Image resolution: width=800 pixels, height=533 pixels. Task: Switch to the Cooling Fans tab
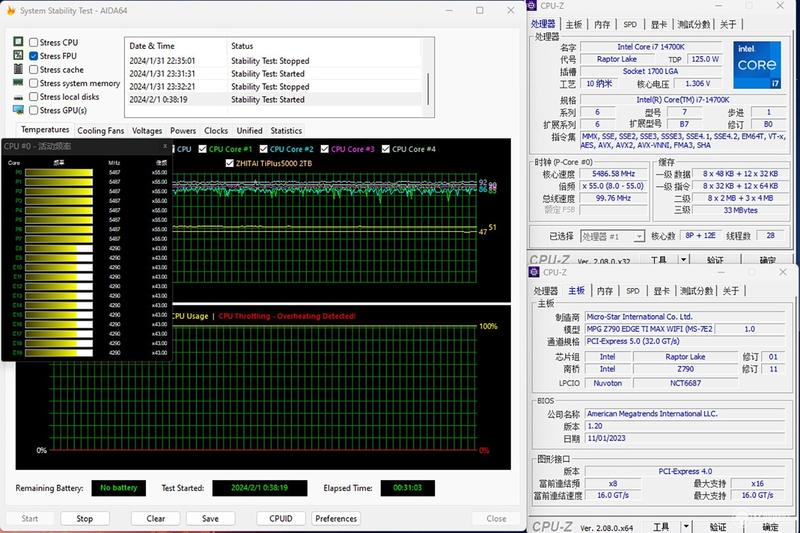point(101,131)
